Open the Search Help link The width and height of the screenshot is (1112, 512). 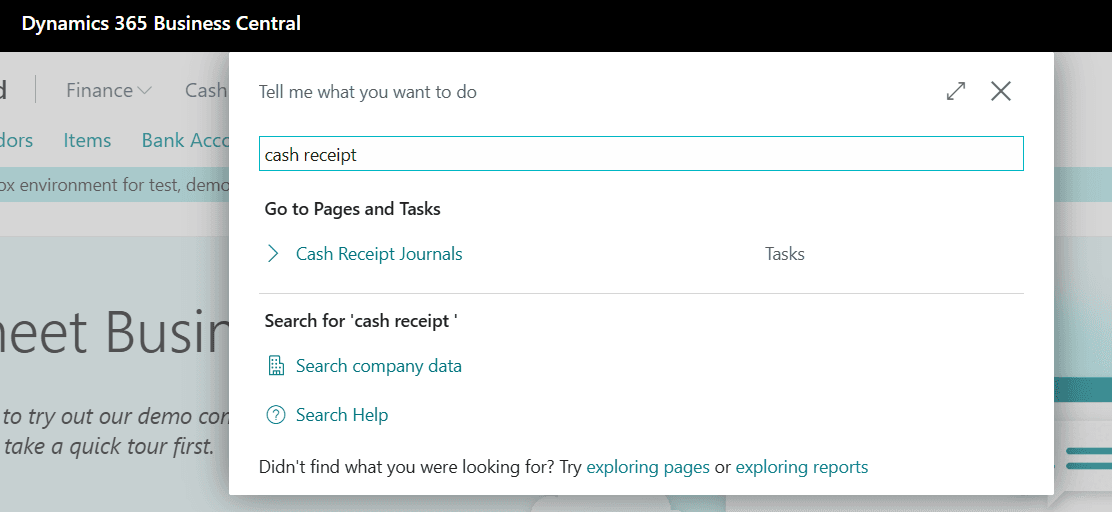click(x=342, y=415)
